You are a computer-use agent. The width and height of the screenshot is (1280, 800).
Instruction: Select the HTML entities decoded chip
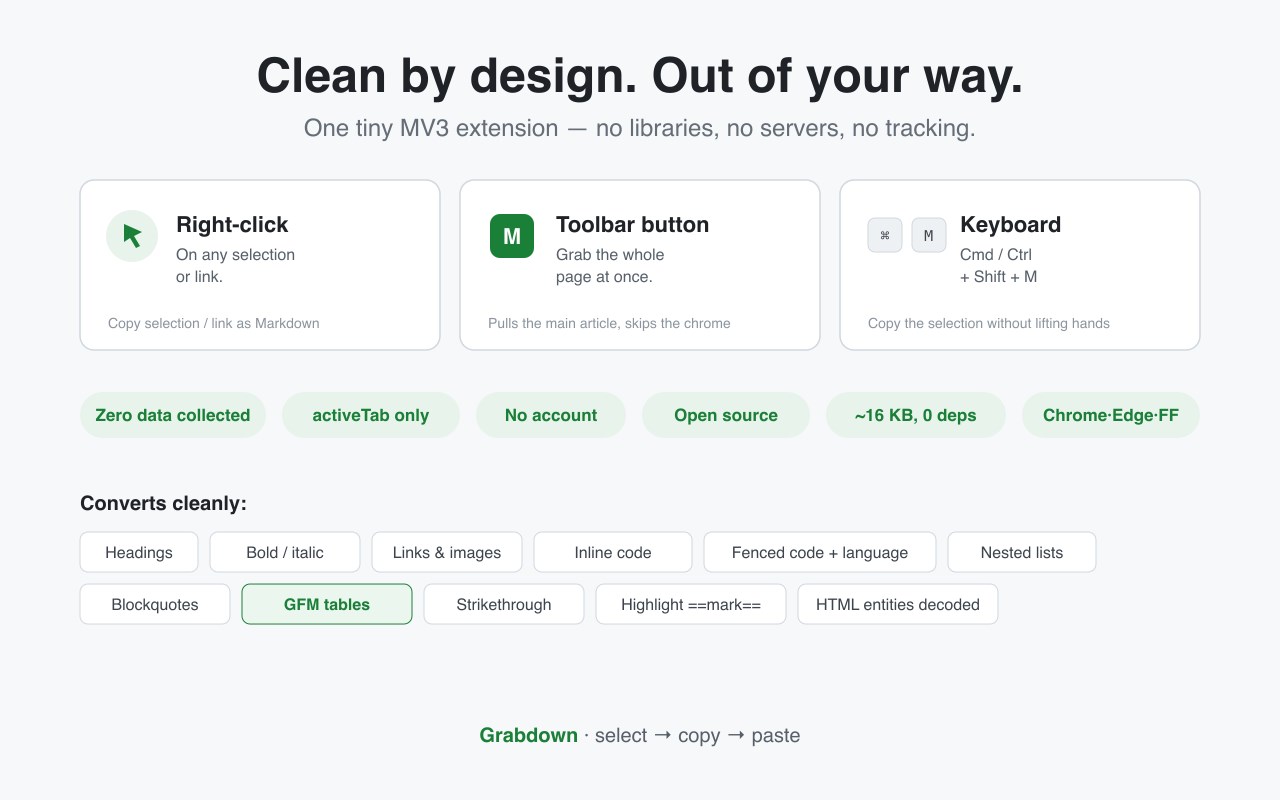[x=898, y=604]
